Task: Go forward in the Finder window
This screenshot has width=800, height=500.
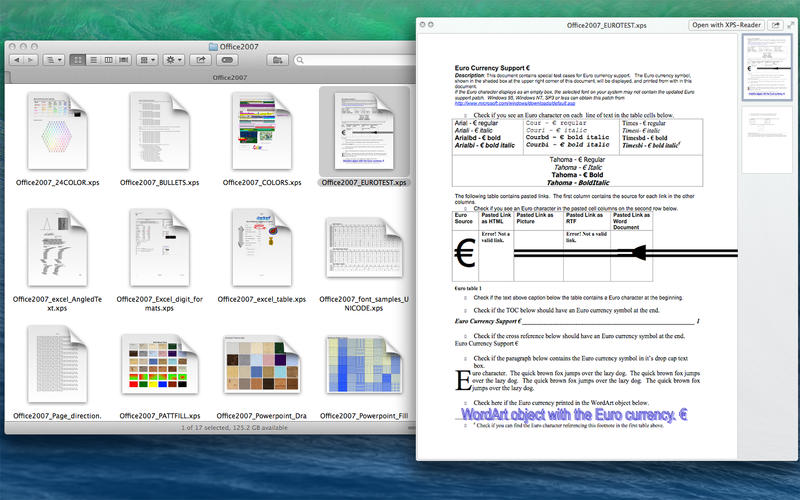Action: pos(30,60)
